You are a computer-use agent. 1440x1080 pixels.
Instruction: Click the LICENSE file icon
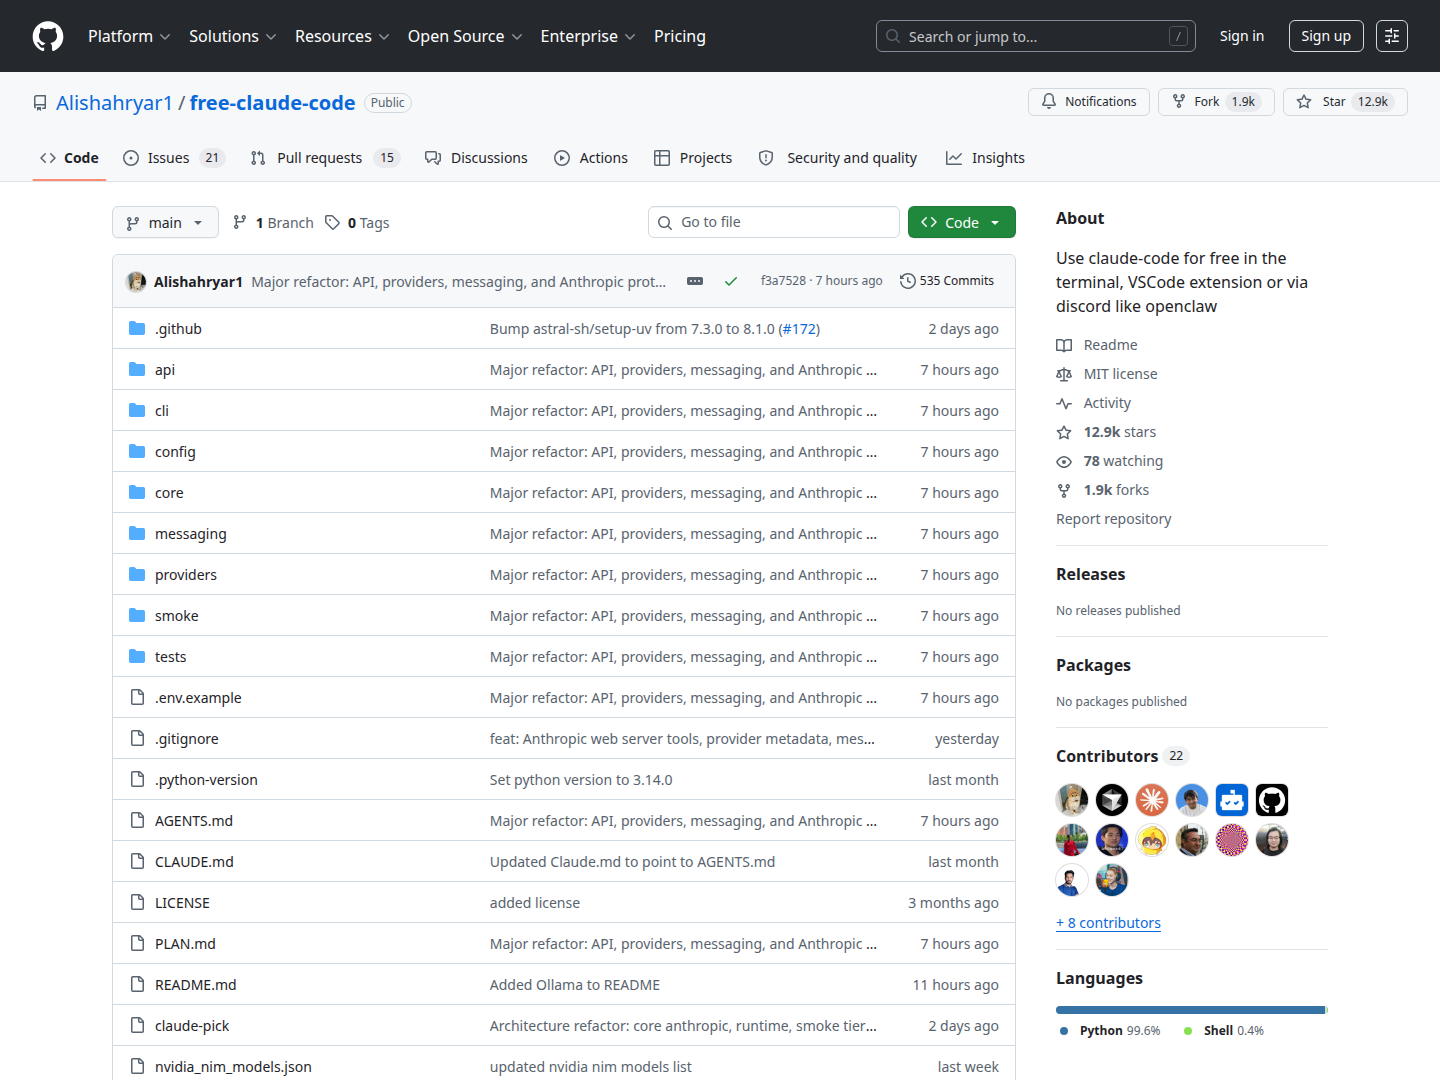tap(137, 903)
